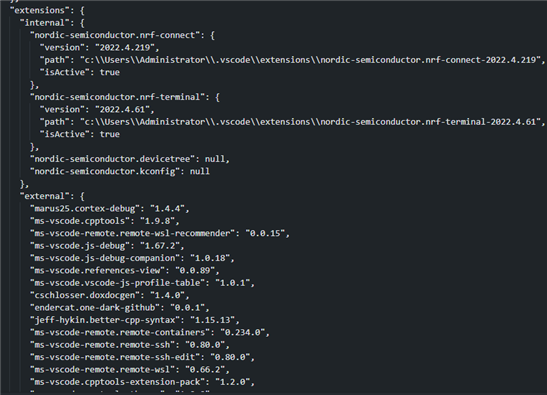This screenshot has width=547, height=395.
Task: Click the nordic-semiconductor.nrf-connect key
Action: (x=112, y=35)
